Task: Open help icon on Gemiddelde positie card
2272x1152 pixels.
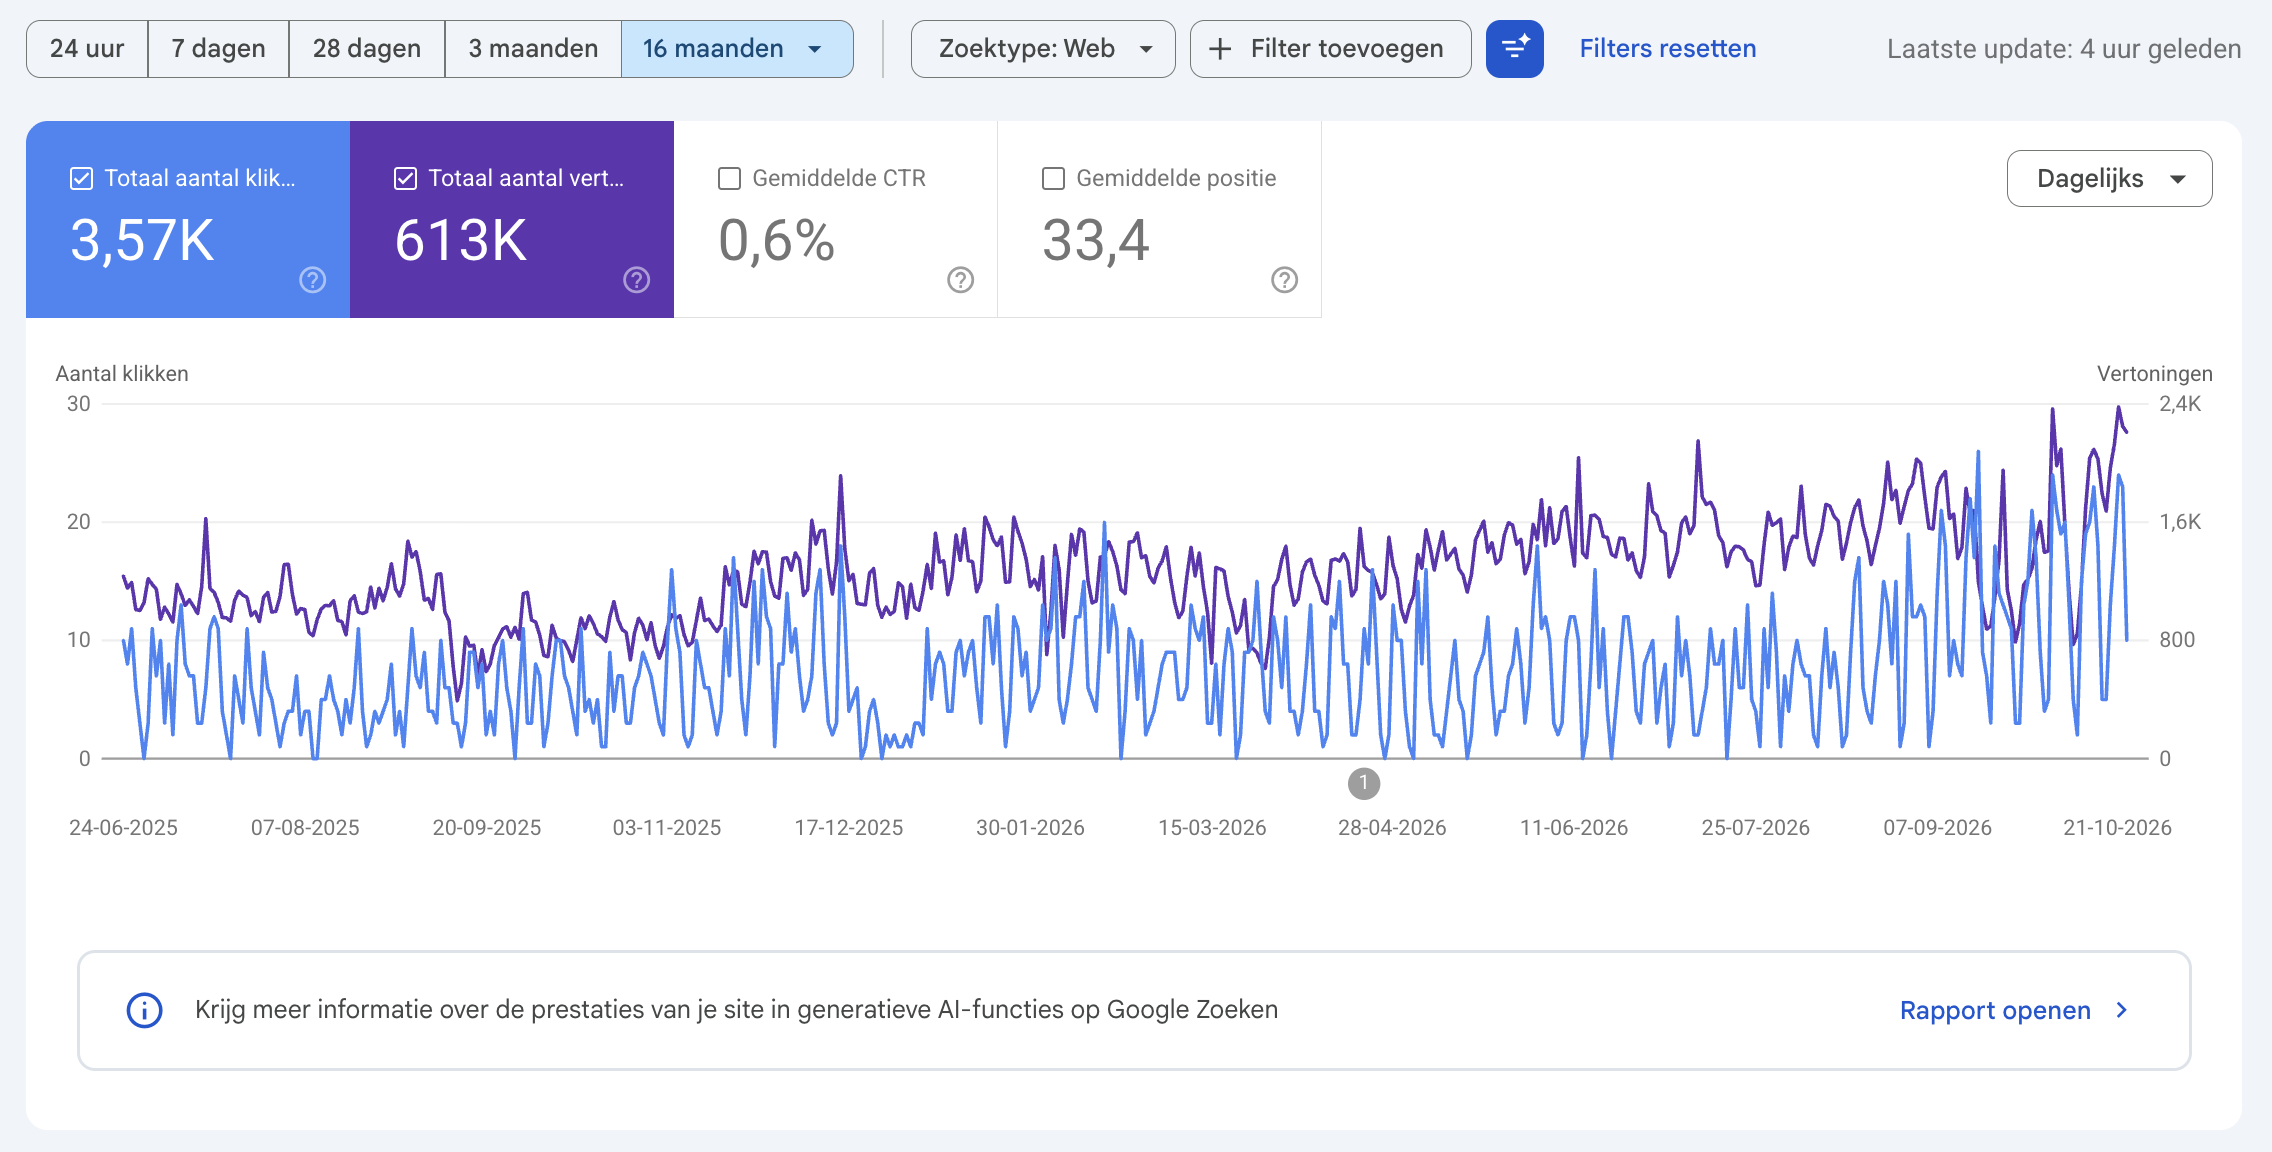Action: pos(1285,280)
